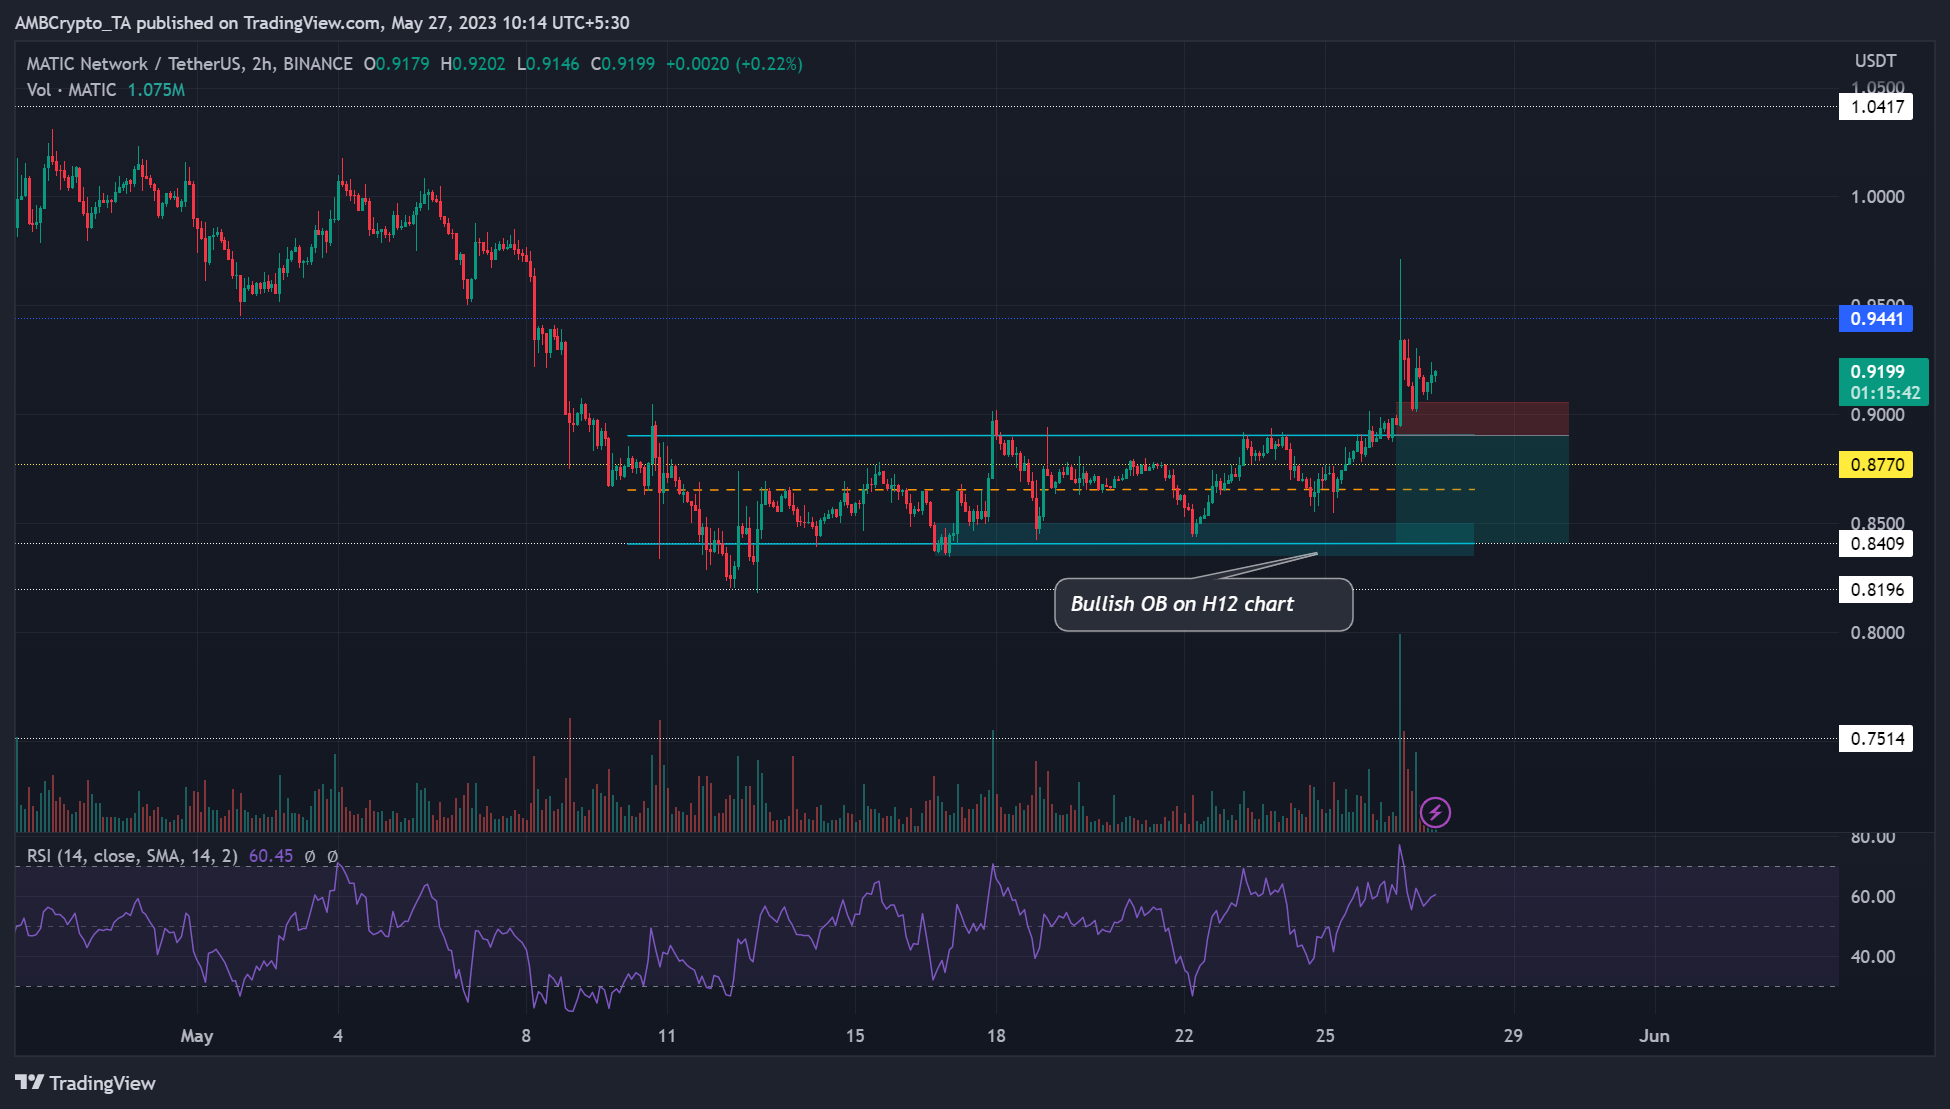Click the 0.8000 price scale tick
The width and height of the screenshot is (1950, 1109).
pyautogui.click(x=1877, y=633)
